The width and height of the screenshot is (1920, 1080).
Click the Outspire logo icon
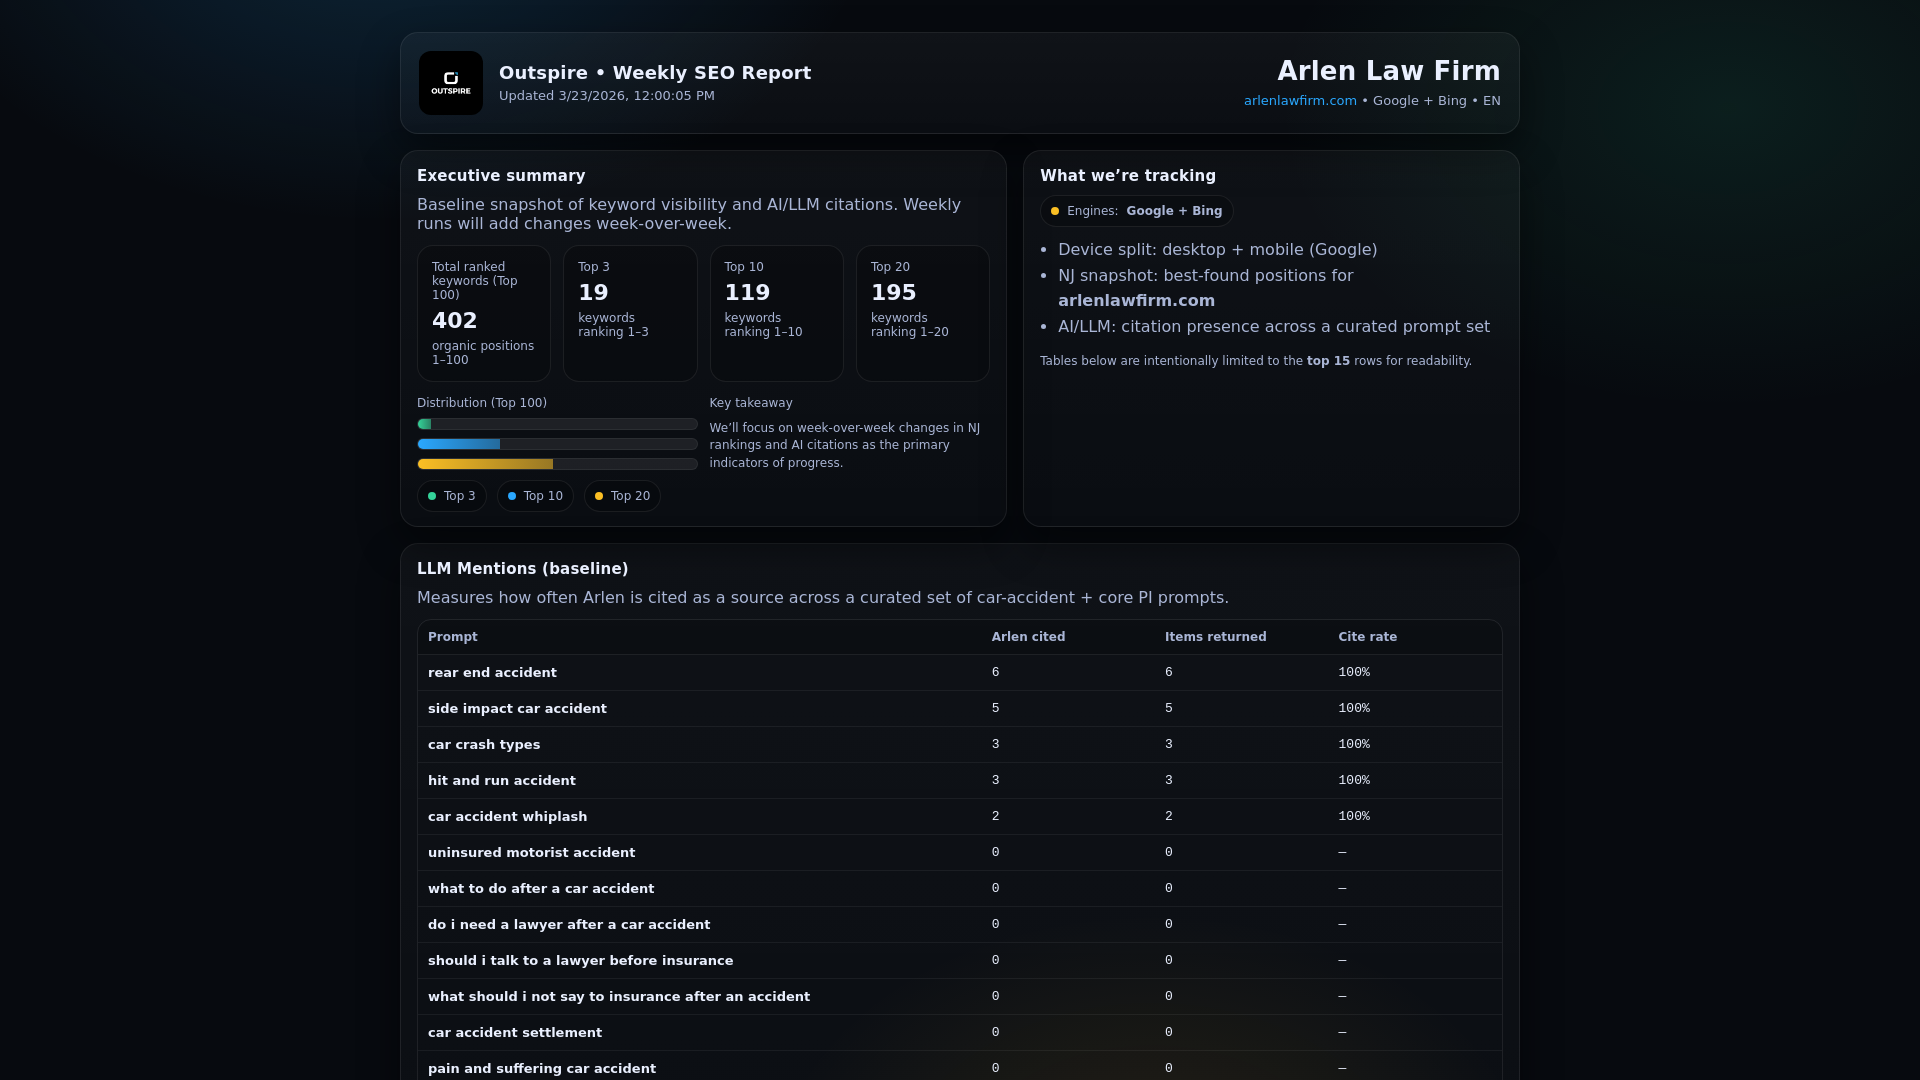451,83
